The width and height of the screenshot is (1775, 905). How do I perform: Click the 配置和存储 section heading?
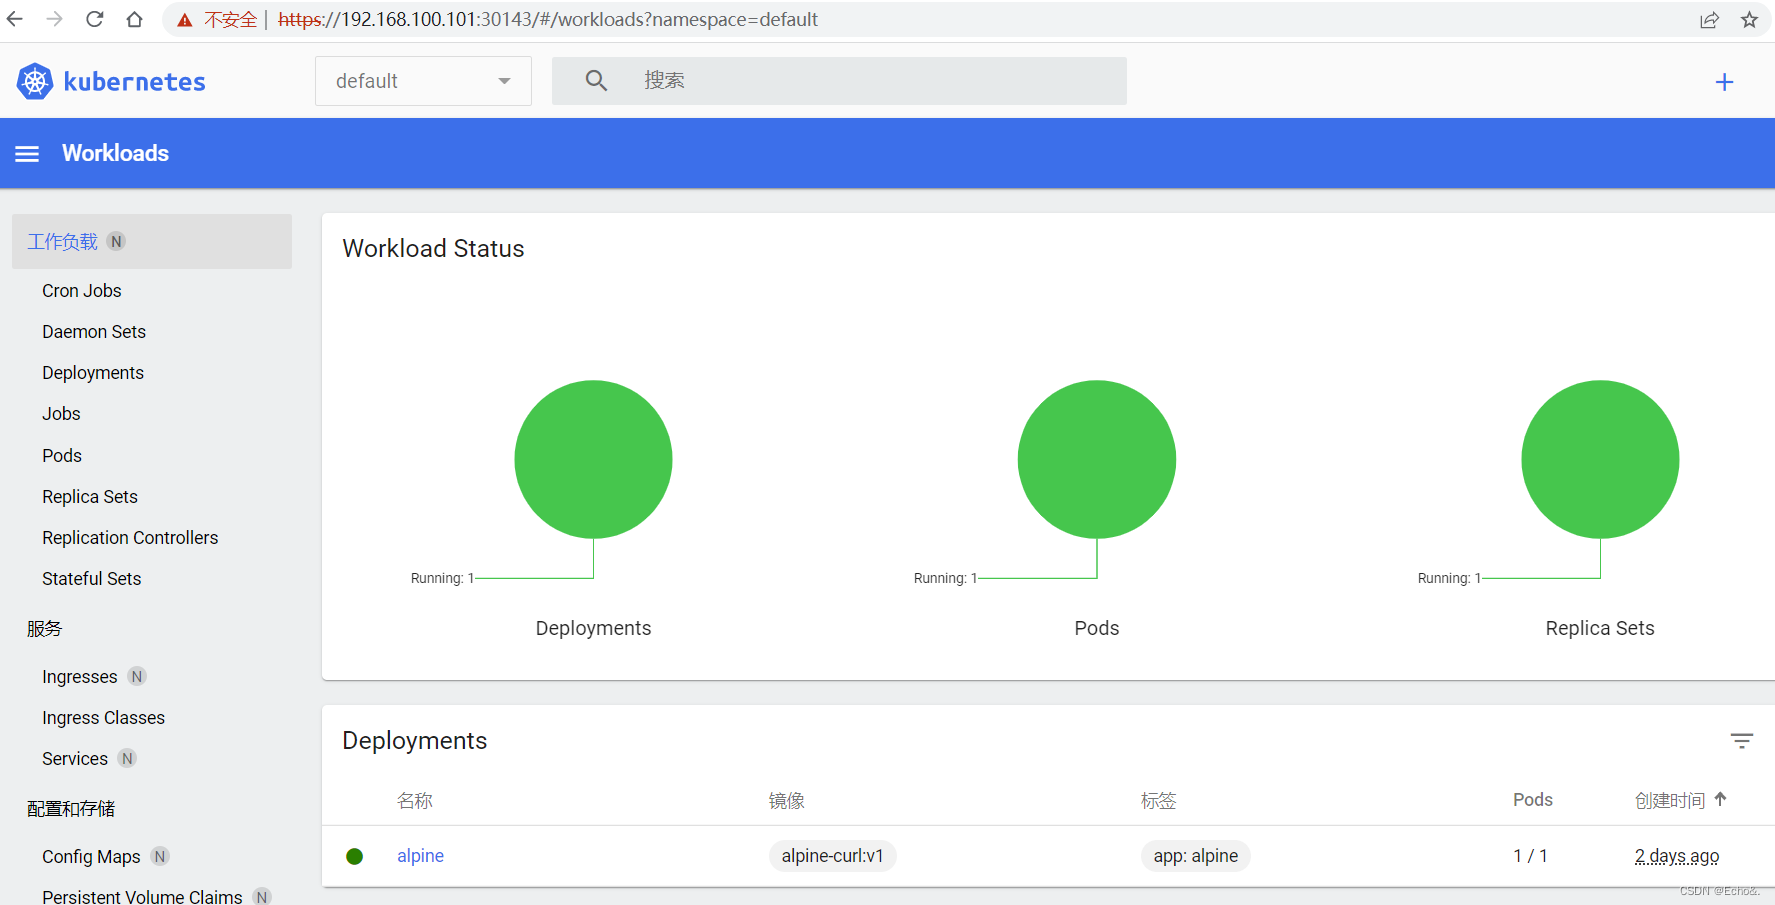pos(71,809)
